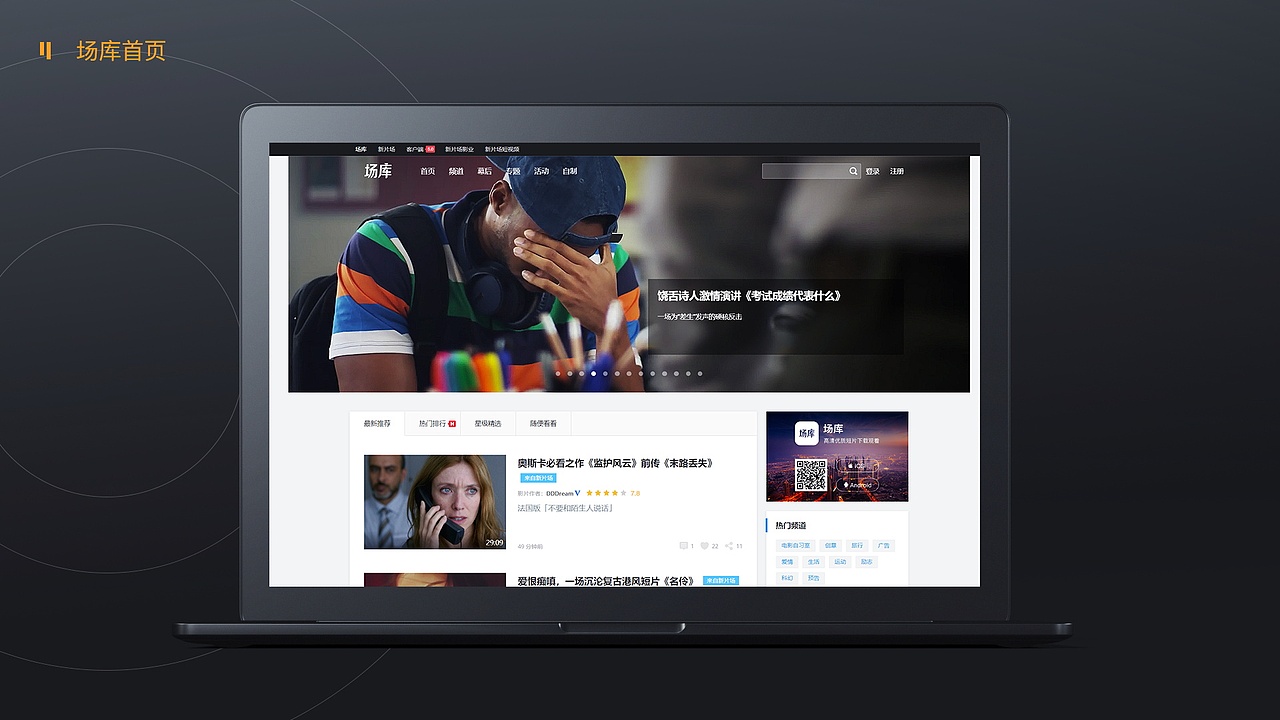Click 新片场 in the top black bar
1280x720 pixels.
[386, 149]
